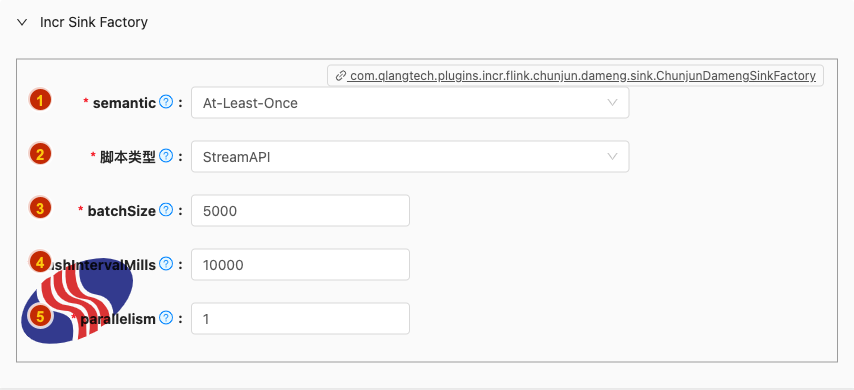This screenshot has width=854, height=390.
Task: Focus the parallelism field showing 1
Action: click(300, 319)
